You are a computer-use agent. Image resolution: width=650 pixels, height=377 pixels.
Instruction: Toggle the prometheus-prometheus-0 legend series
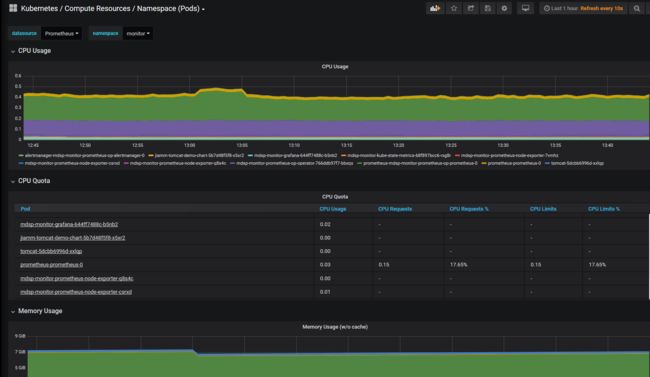pyautogui.click(x=511, y=163)
